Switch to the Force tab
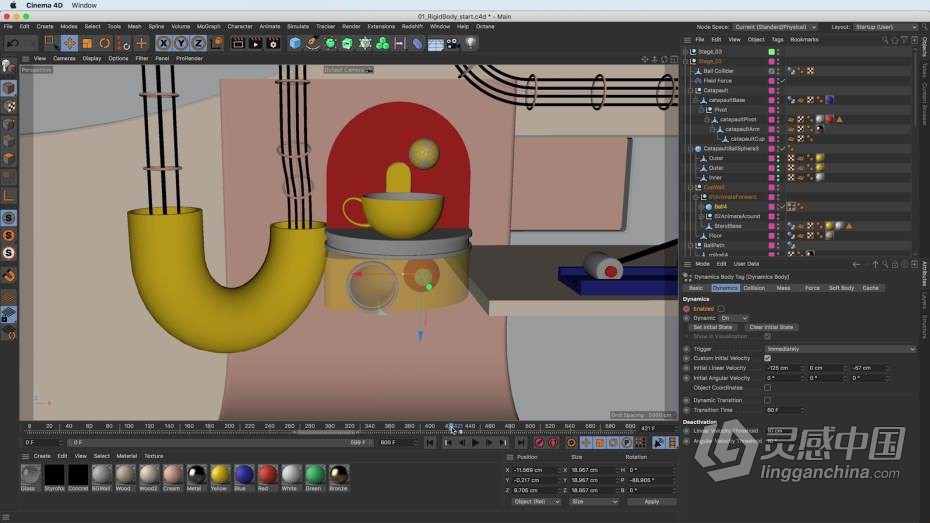 coord(812,288)
